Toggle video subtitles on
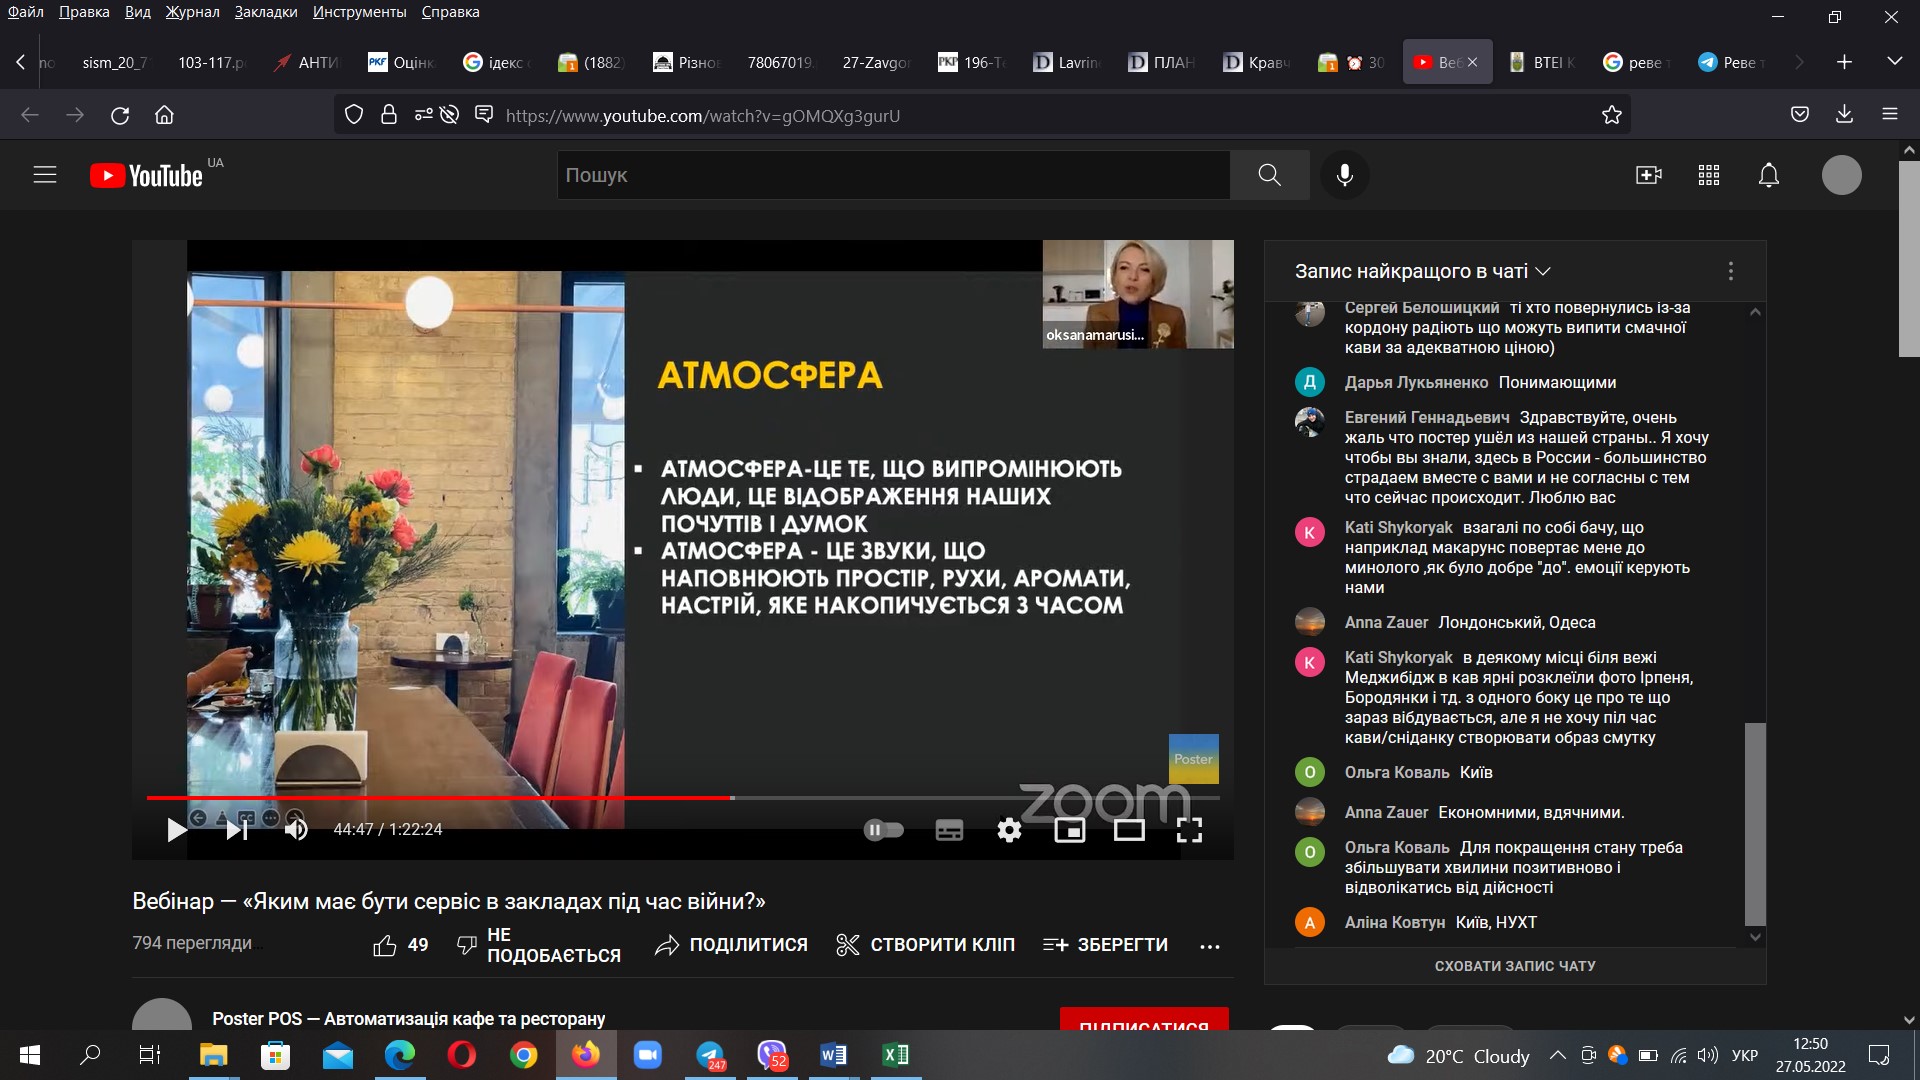 pyautogui.click(x=949, y=830)
